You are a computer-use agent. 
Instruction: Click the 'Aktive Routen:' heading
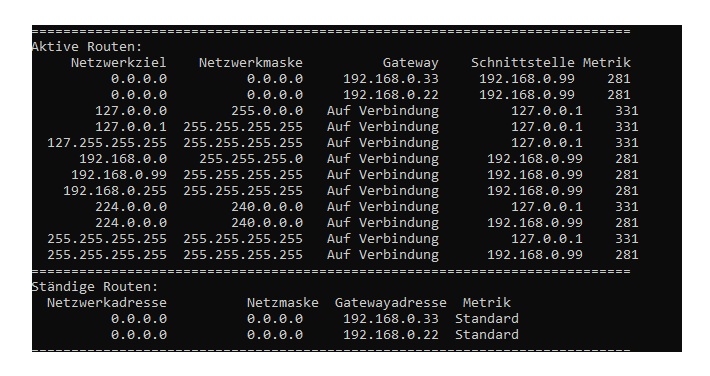pyautogui.click(x=87, y=47)
